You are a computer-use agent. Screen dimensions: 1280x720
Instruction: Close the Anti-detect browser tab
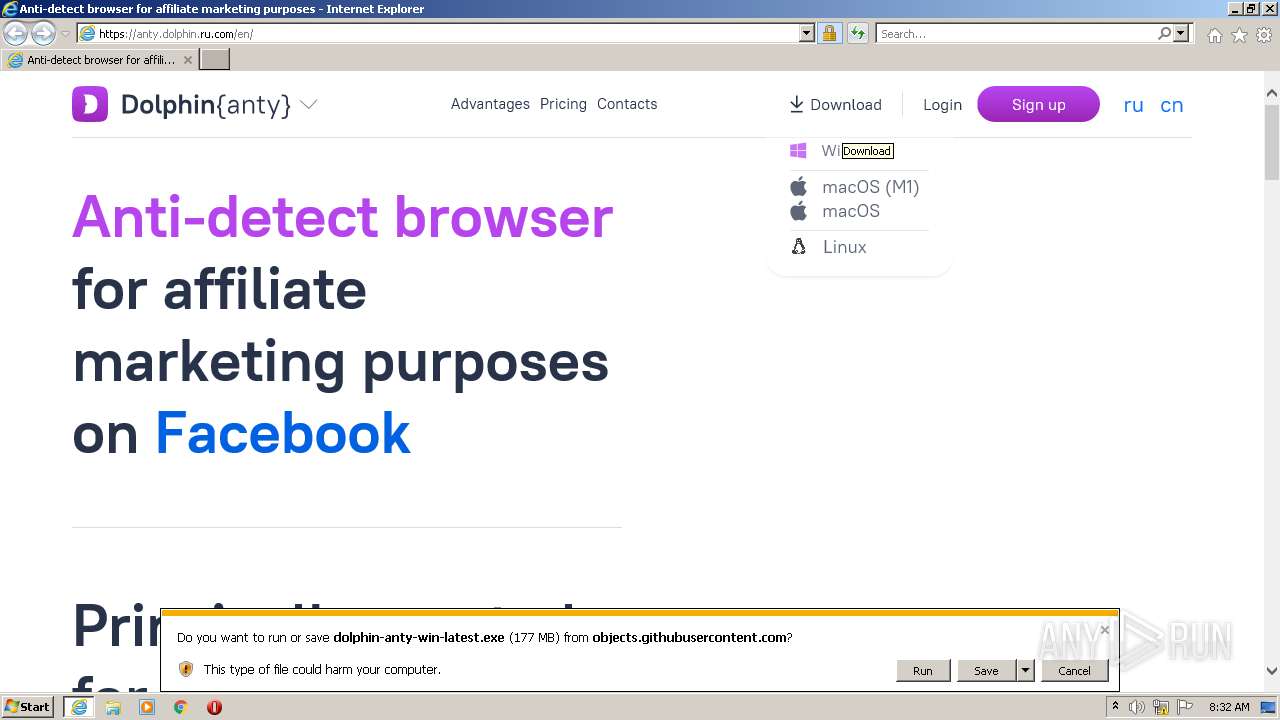coord(187,60)
